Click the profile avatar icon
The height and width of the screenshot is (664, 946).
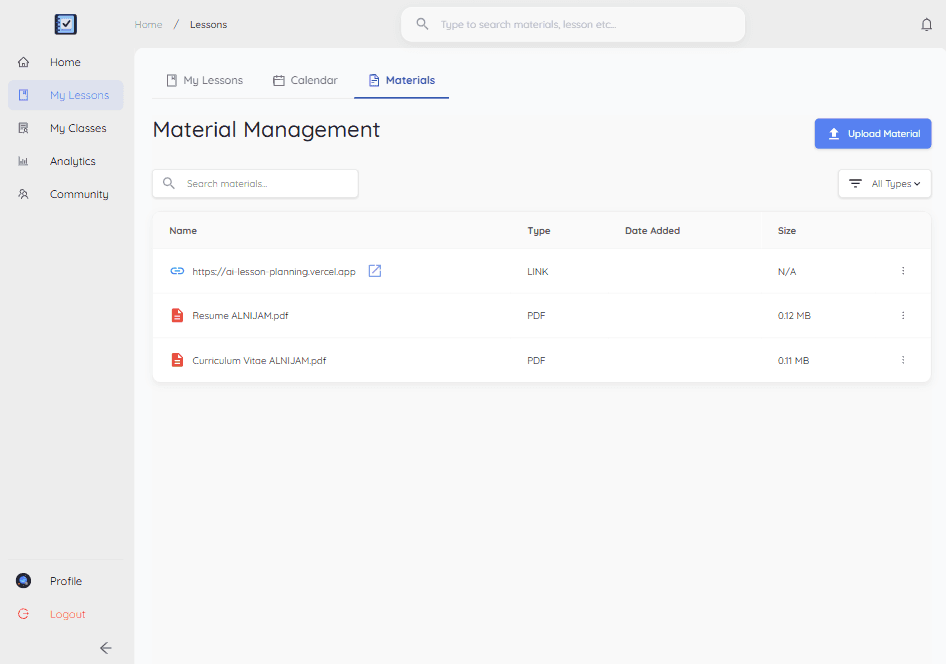24,581
